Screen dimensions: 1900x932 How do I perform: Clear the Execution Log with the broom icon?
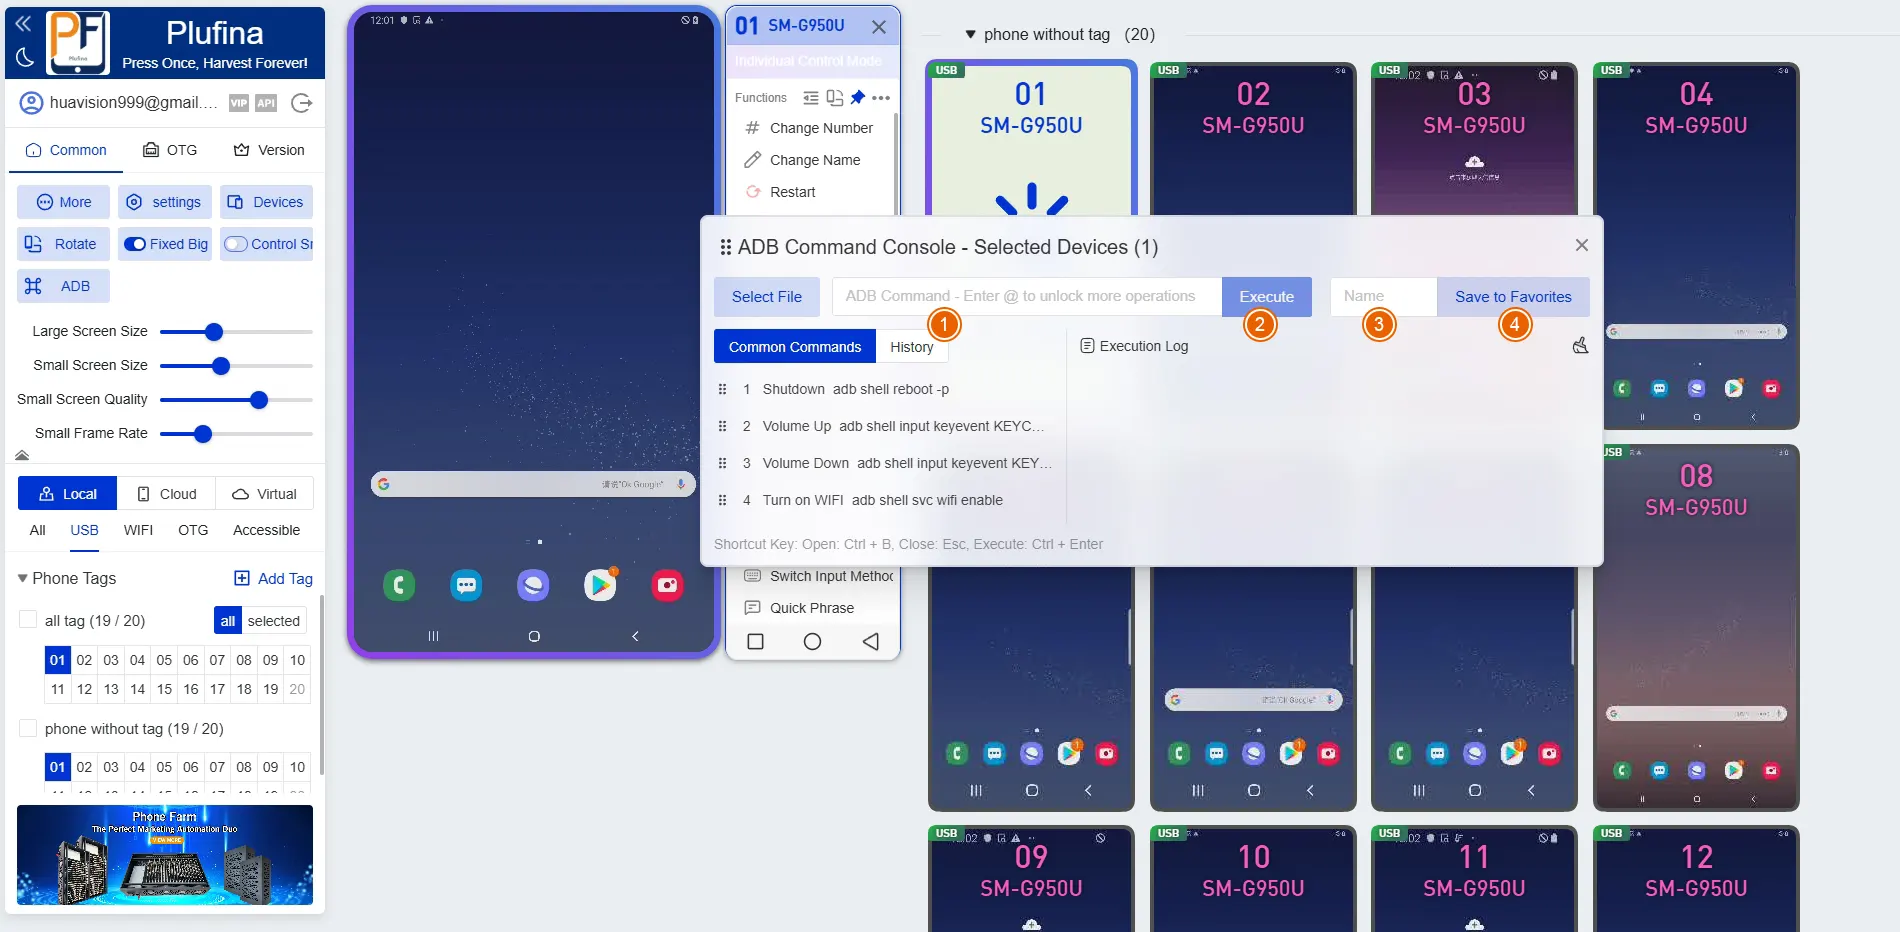tap(1580, 345)
